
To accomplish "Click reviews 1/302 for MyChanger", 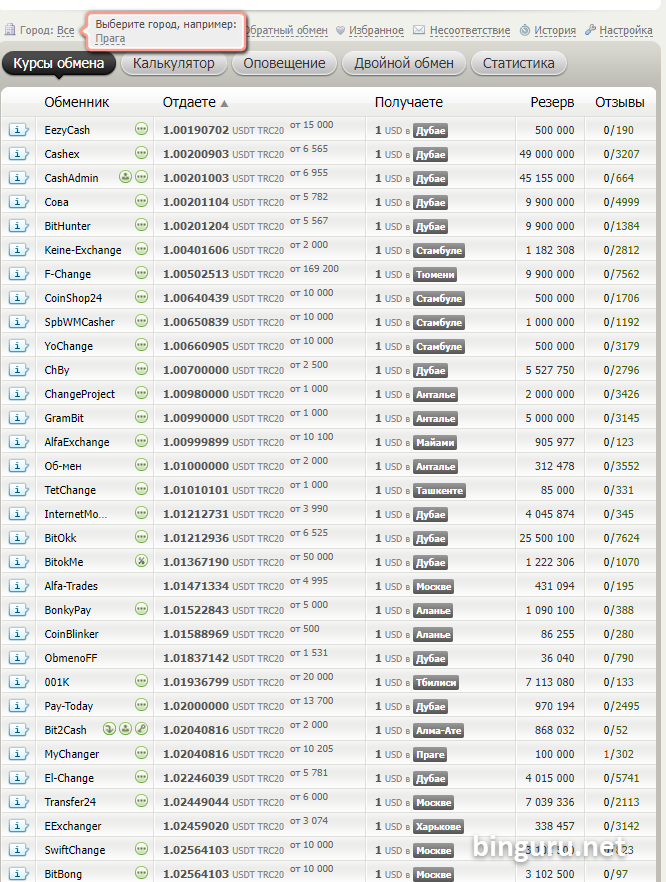I will (619, 754).
